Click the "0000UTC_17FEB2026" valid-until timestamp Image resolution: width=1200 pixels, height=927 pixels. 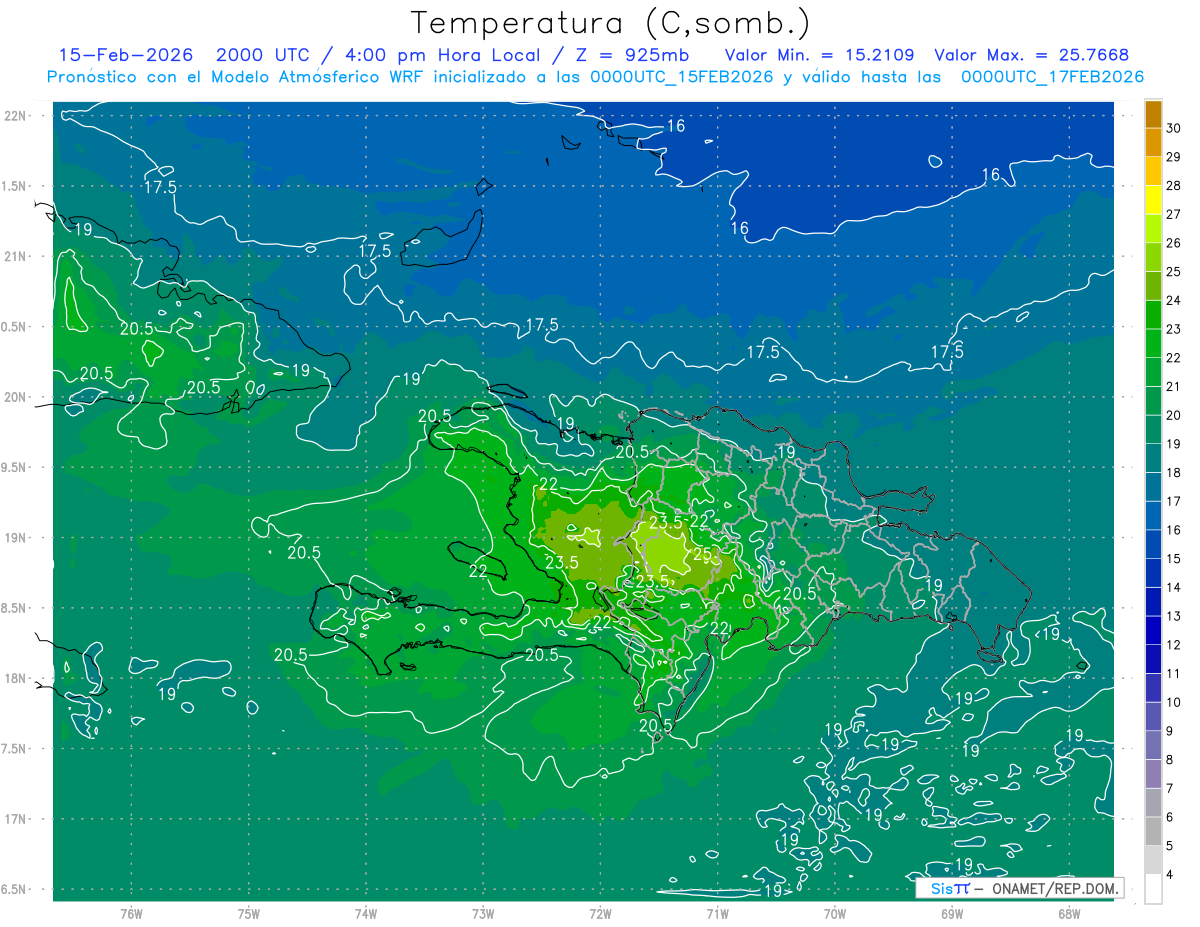point(1052,76)
